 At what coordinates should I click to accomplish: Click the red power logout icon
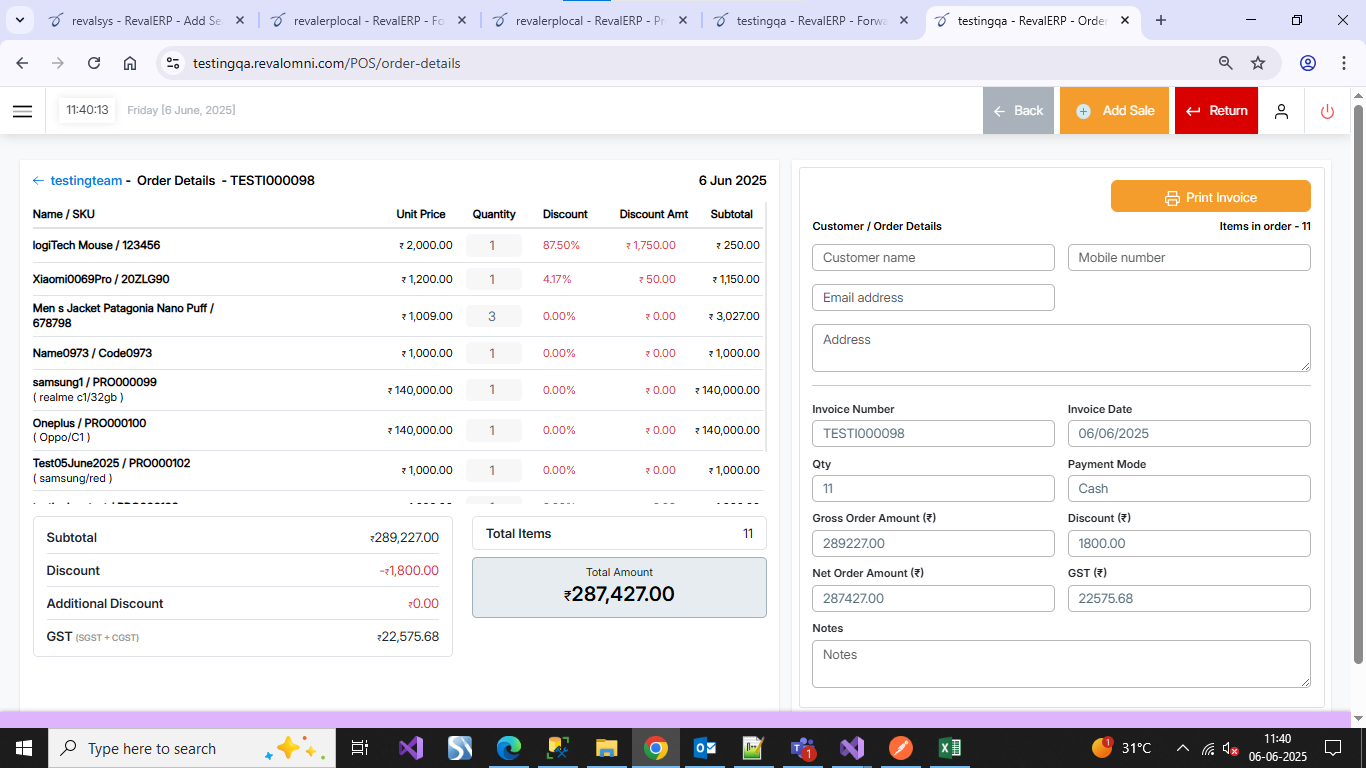(x=1327, y=111)
